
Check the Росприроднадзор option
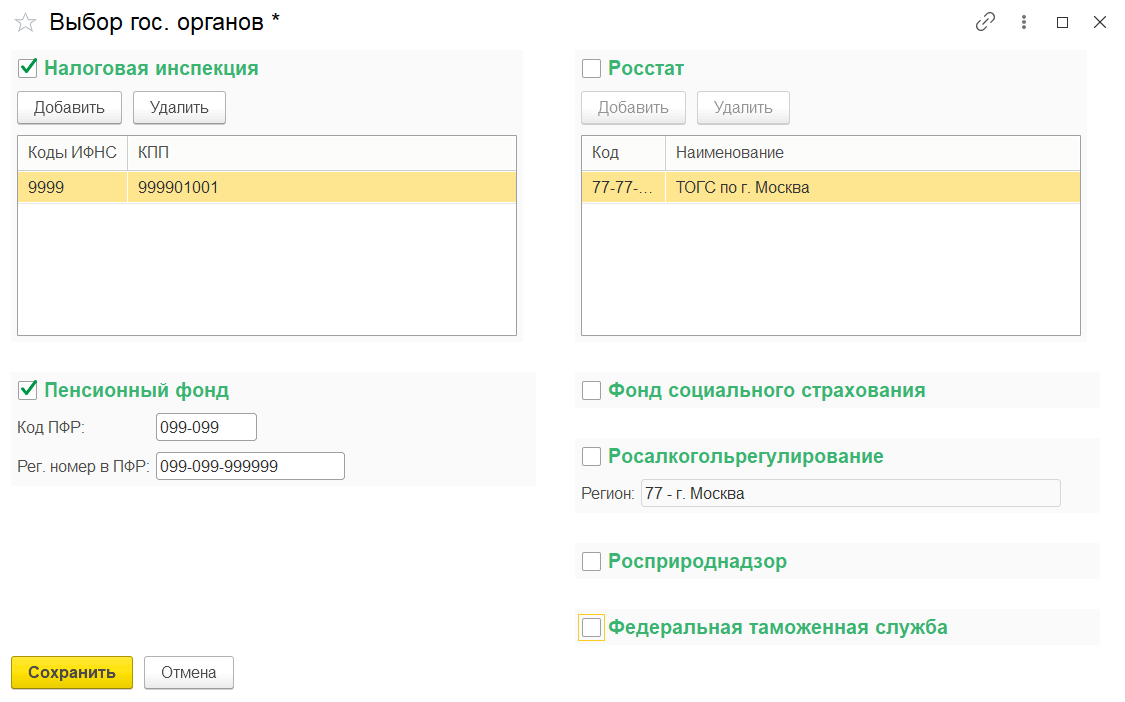[592, 562]
